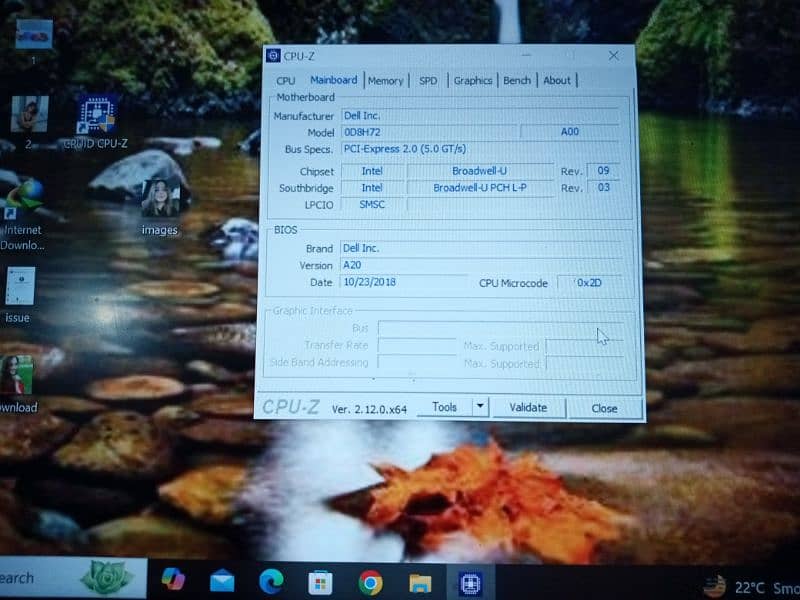This screenshot has height=600, width=800.
Task: Open the 'images' desktop file
Action: click(x=160, y=200)
